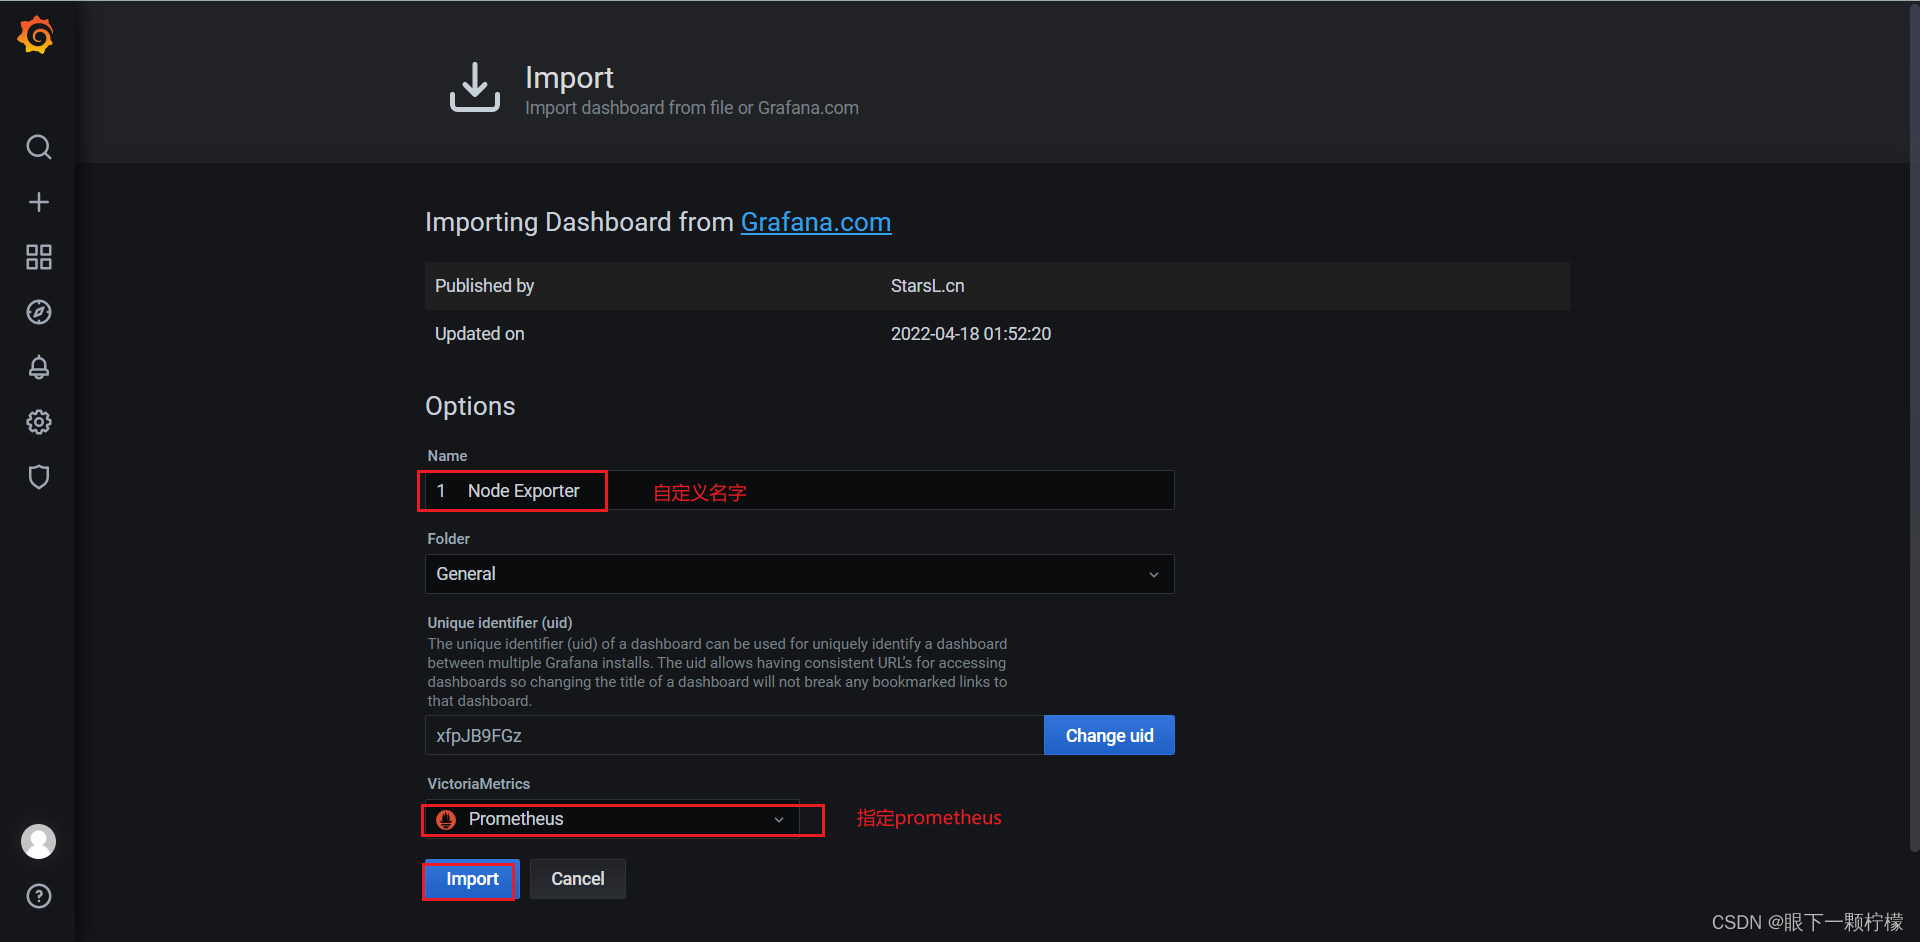
Task: Click the Grafana logo home icon
Action: (36, 35)
